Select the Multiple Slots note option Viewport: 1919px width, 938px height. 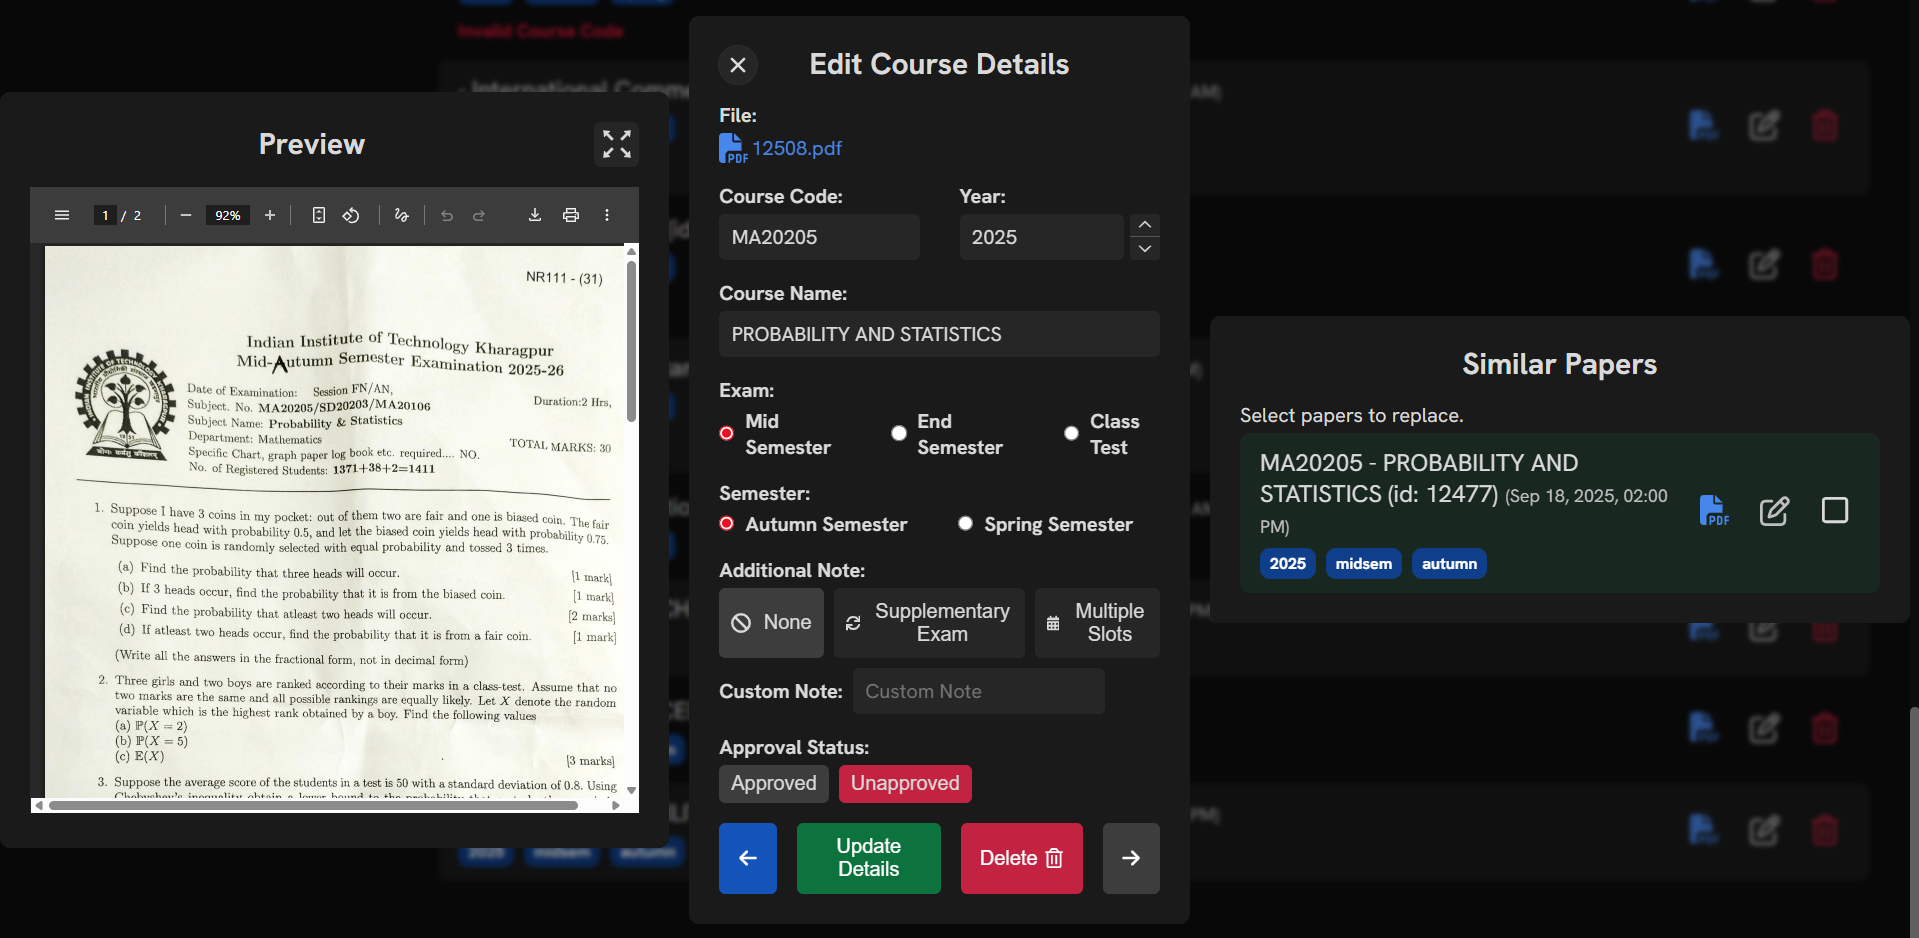1097,623
